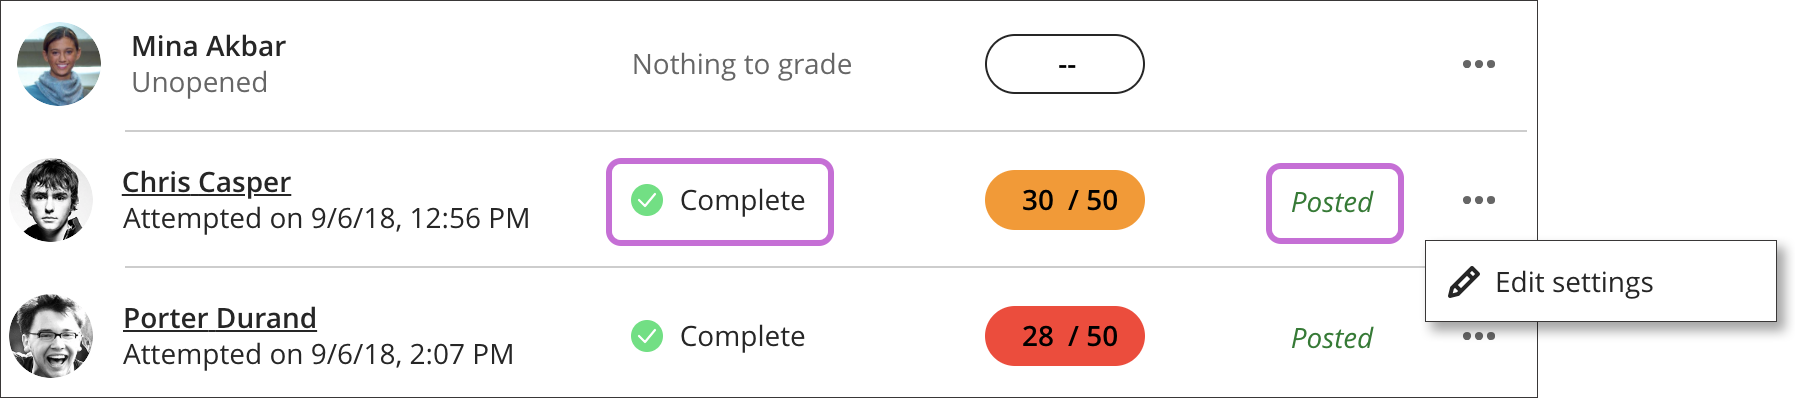Click Chris Casper's profile avatar
The image size is (1795, 398).
click(51, 200)
